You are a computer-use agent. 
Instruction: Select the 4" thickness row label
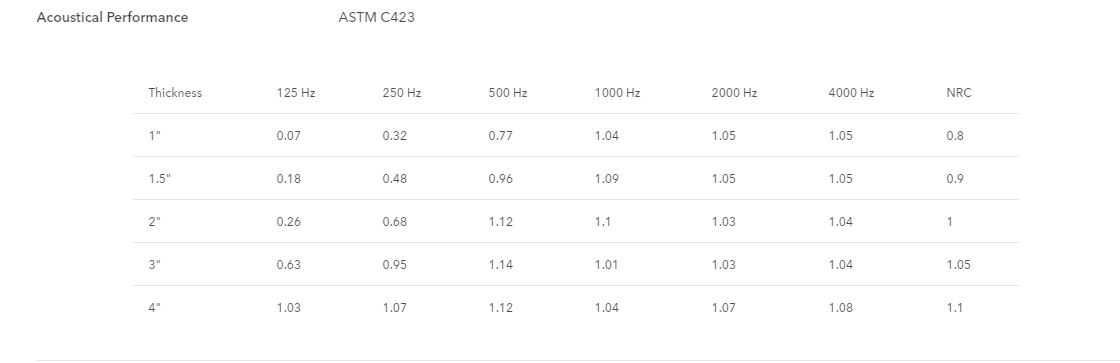154,308
